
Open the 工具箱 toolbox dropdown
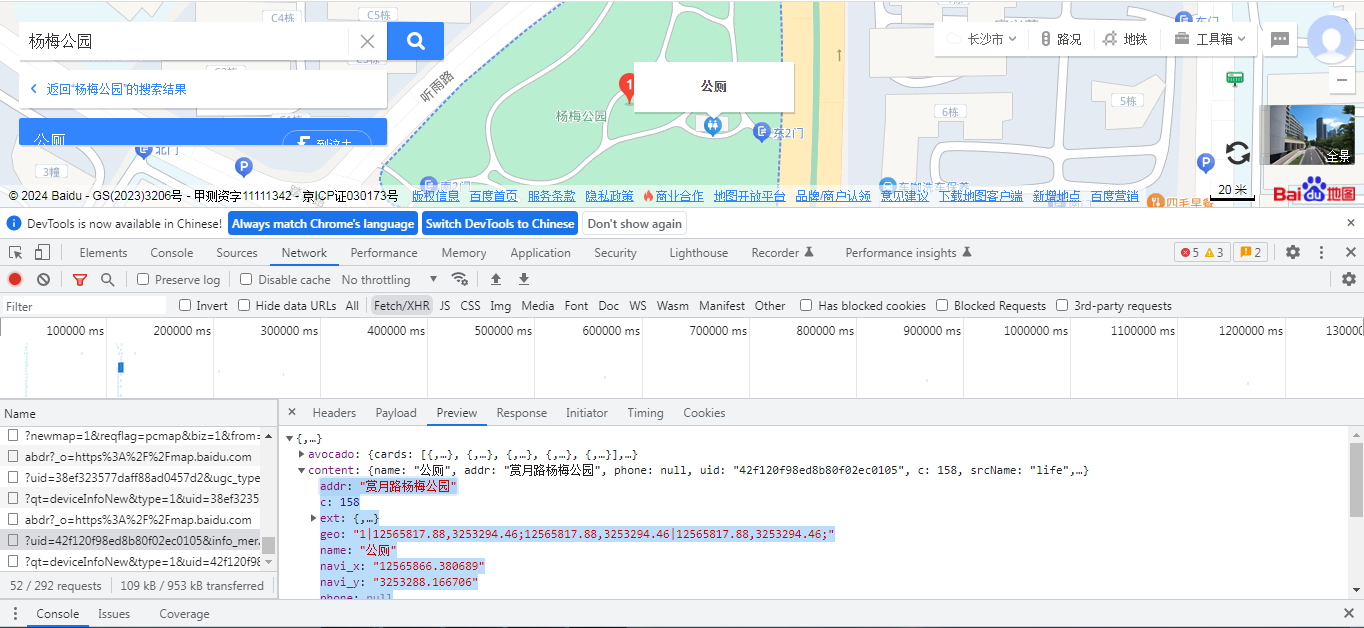pyautogui.click(x=1211, y=39)
